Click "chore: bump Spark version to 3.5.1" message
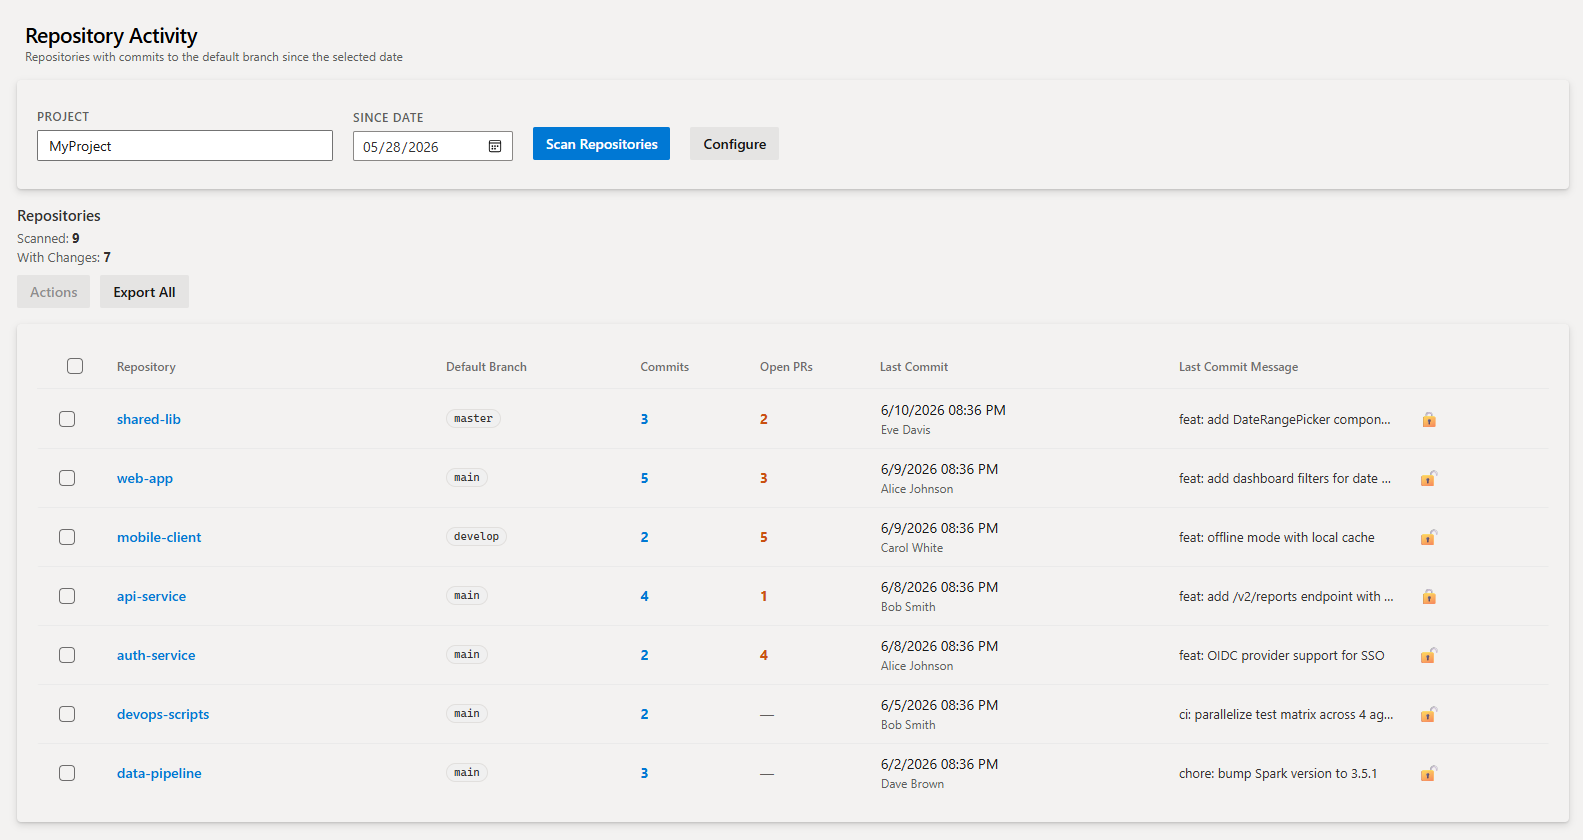This screenshot has height=840, width=1583. point(1278,773)
